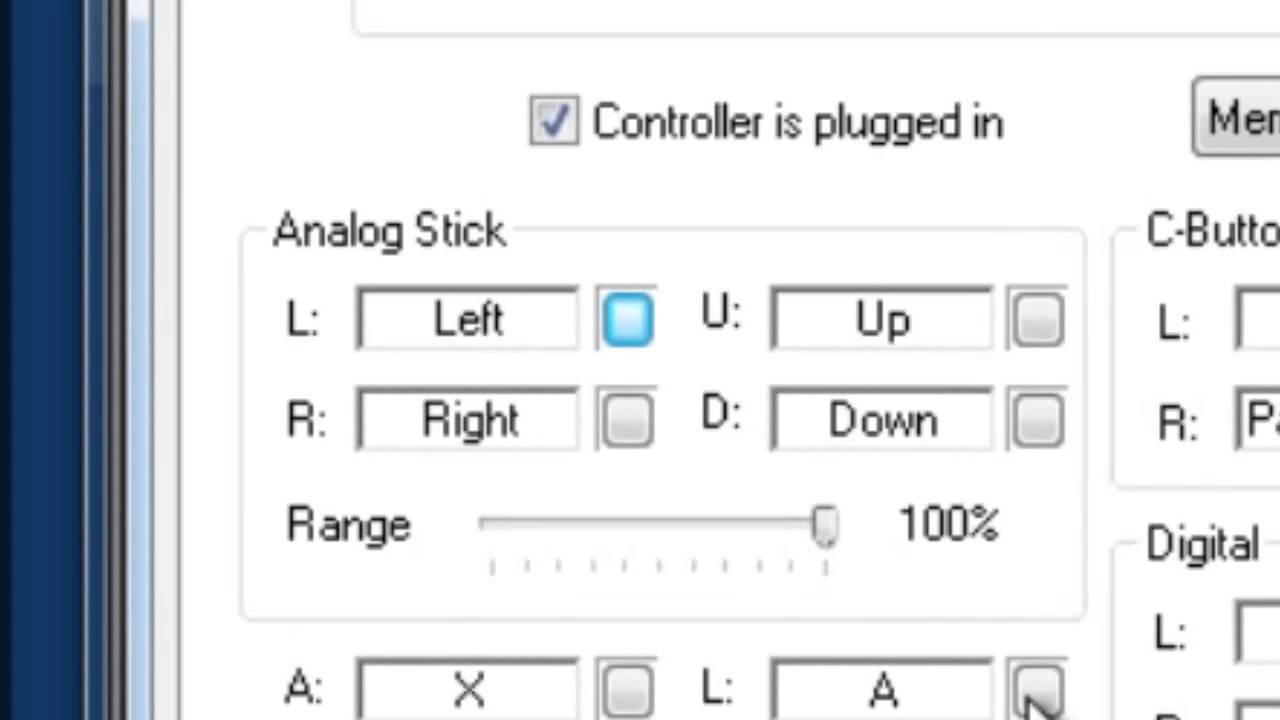Select the Digital pad L key field
This screenshot has width=1280, height=720.
pos(1260,632)
